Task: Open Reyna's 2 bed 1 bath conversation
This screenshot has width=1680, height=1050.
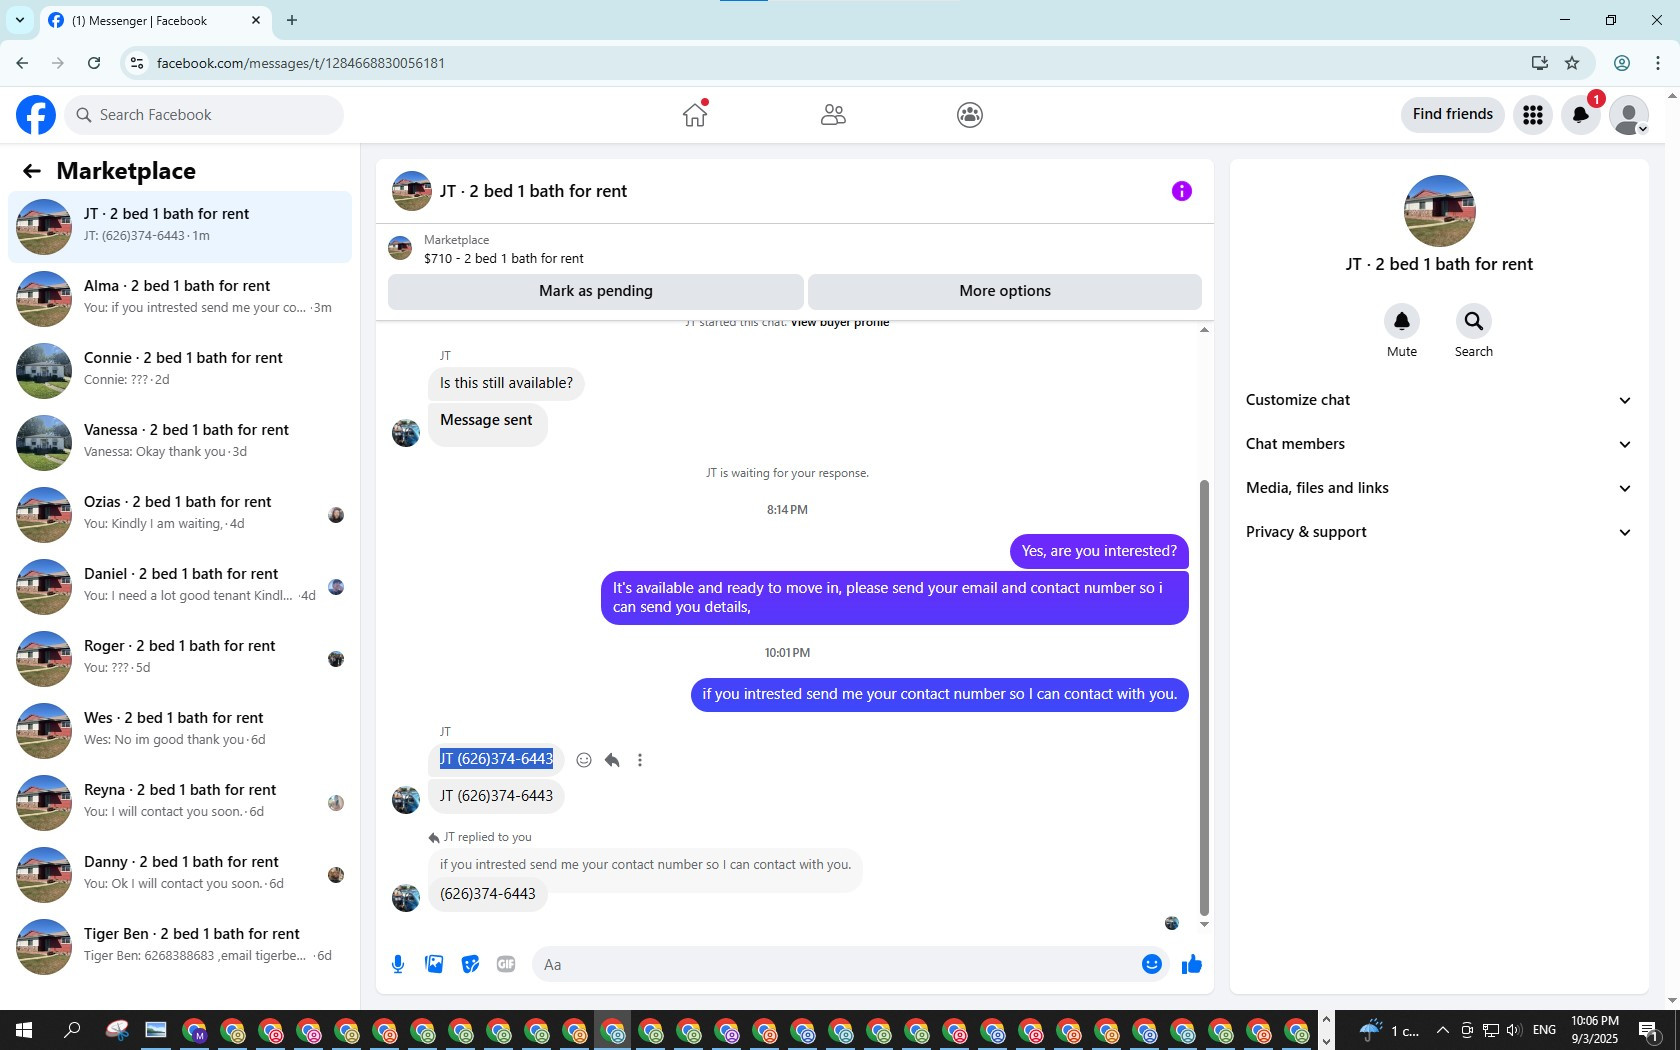Action: 180,803
